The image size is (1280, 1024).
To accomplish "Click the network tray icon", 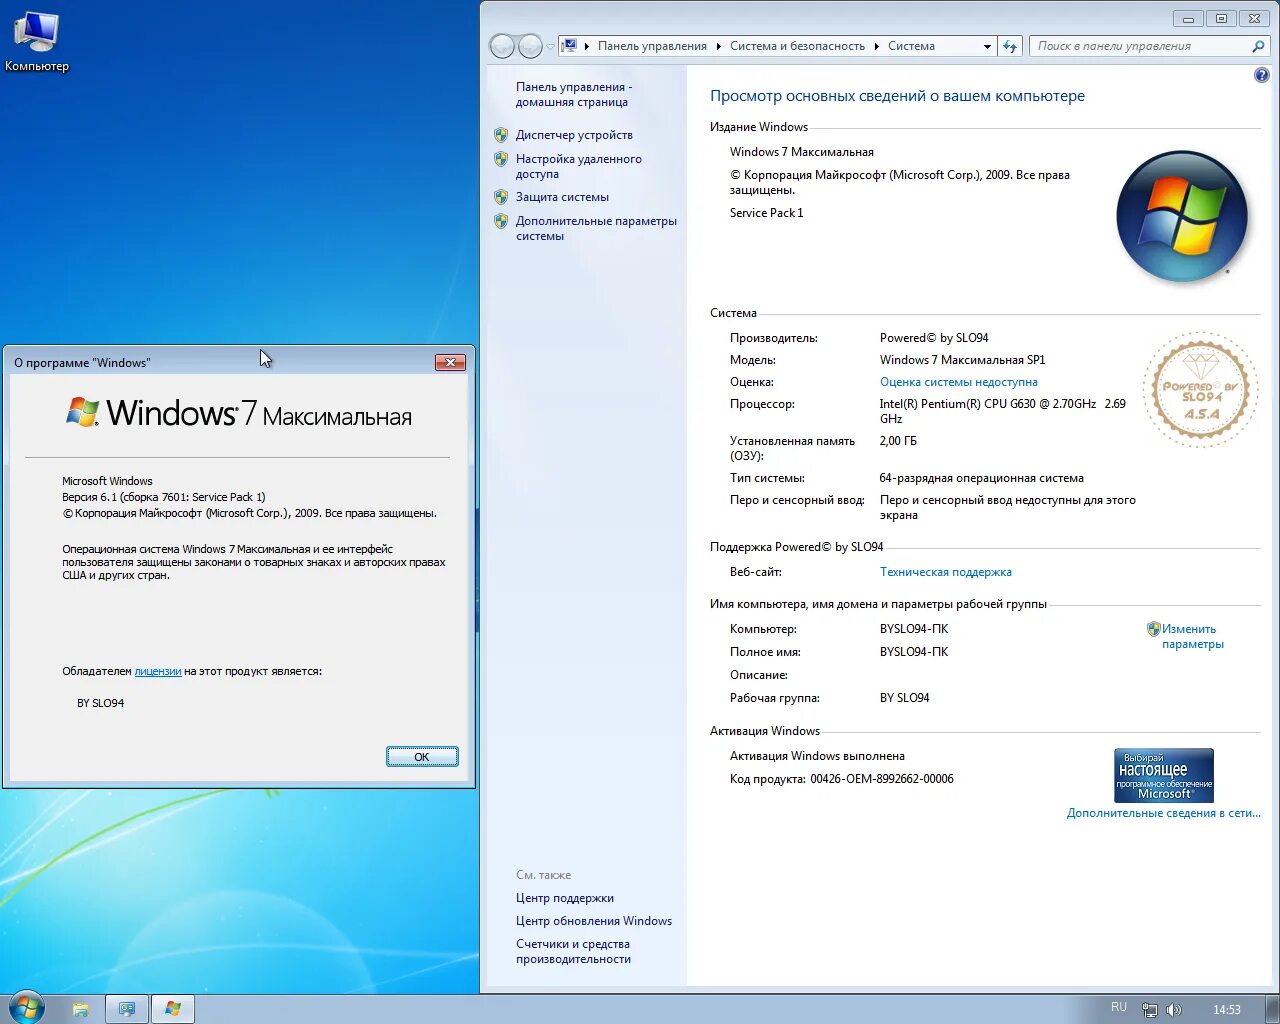I will 1150,1010.
